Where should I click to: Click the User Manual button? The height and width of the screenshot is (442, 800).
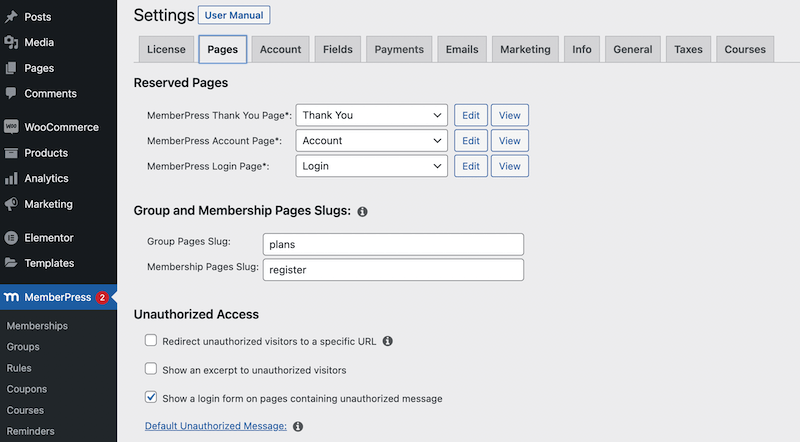234,15
